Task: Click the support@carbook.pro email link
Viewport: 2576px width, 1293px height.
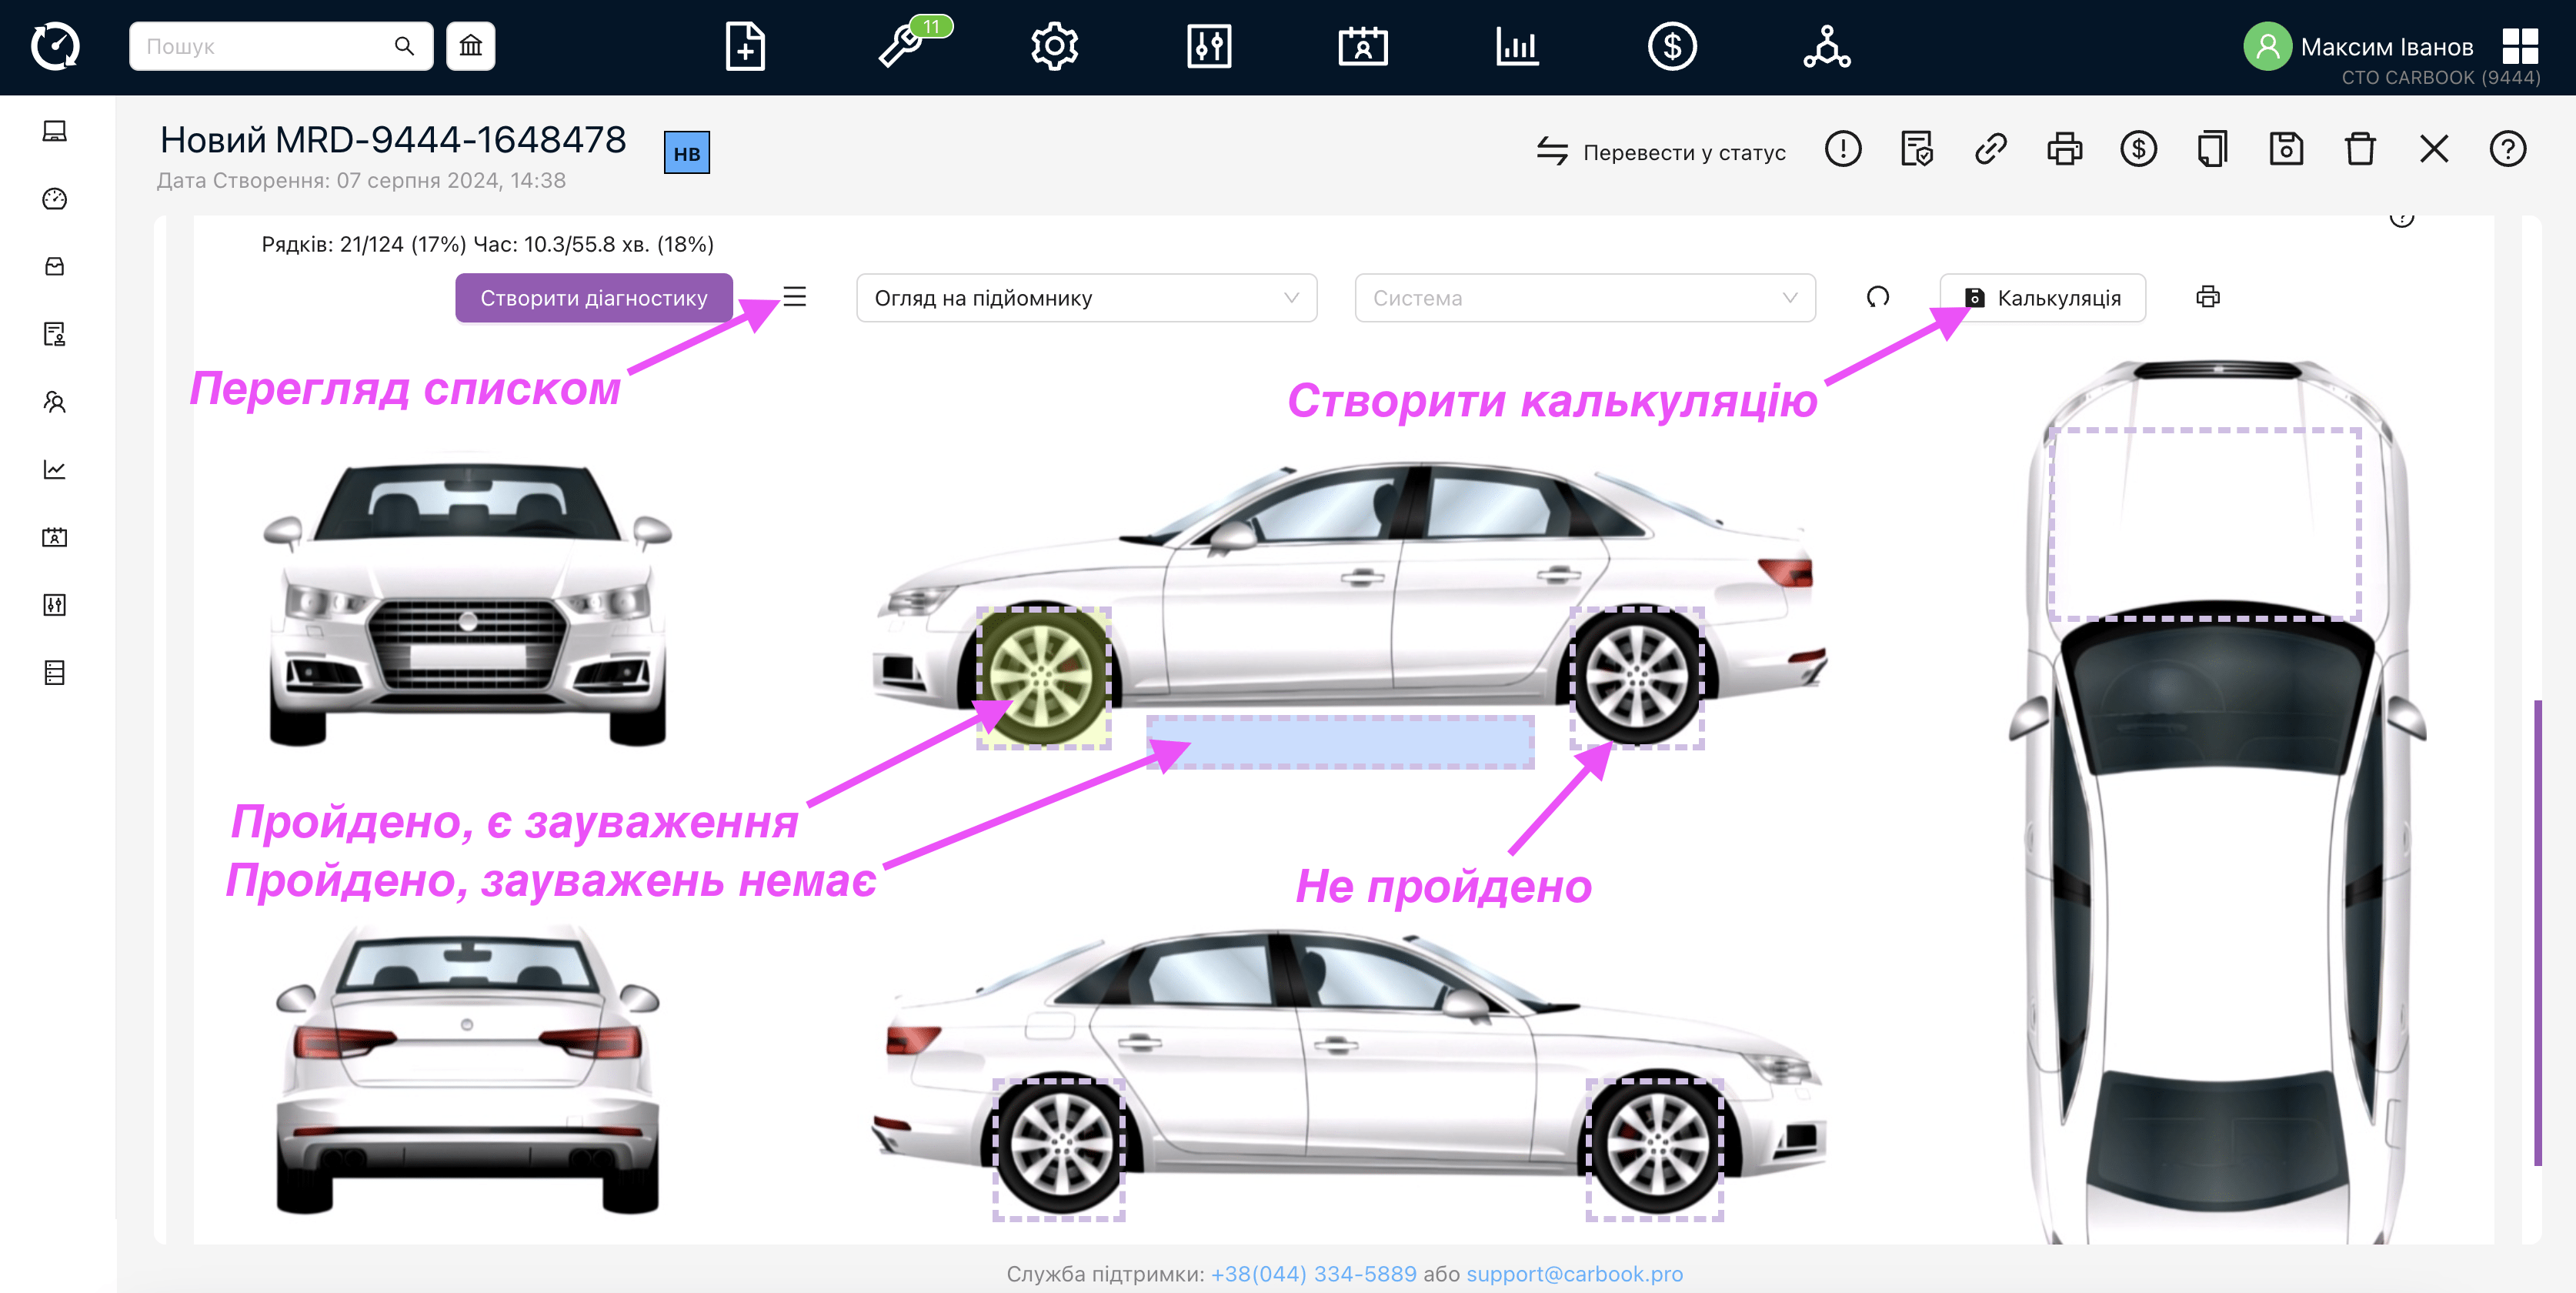Action: click(x=1574, y=1273)
